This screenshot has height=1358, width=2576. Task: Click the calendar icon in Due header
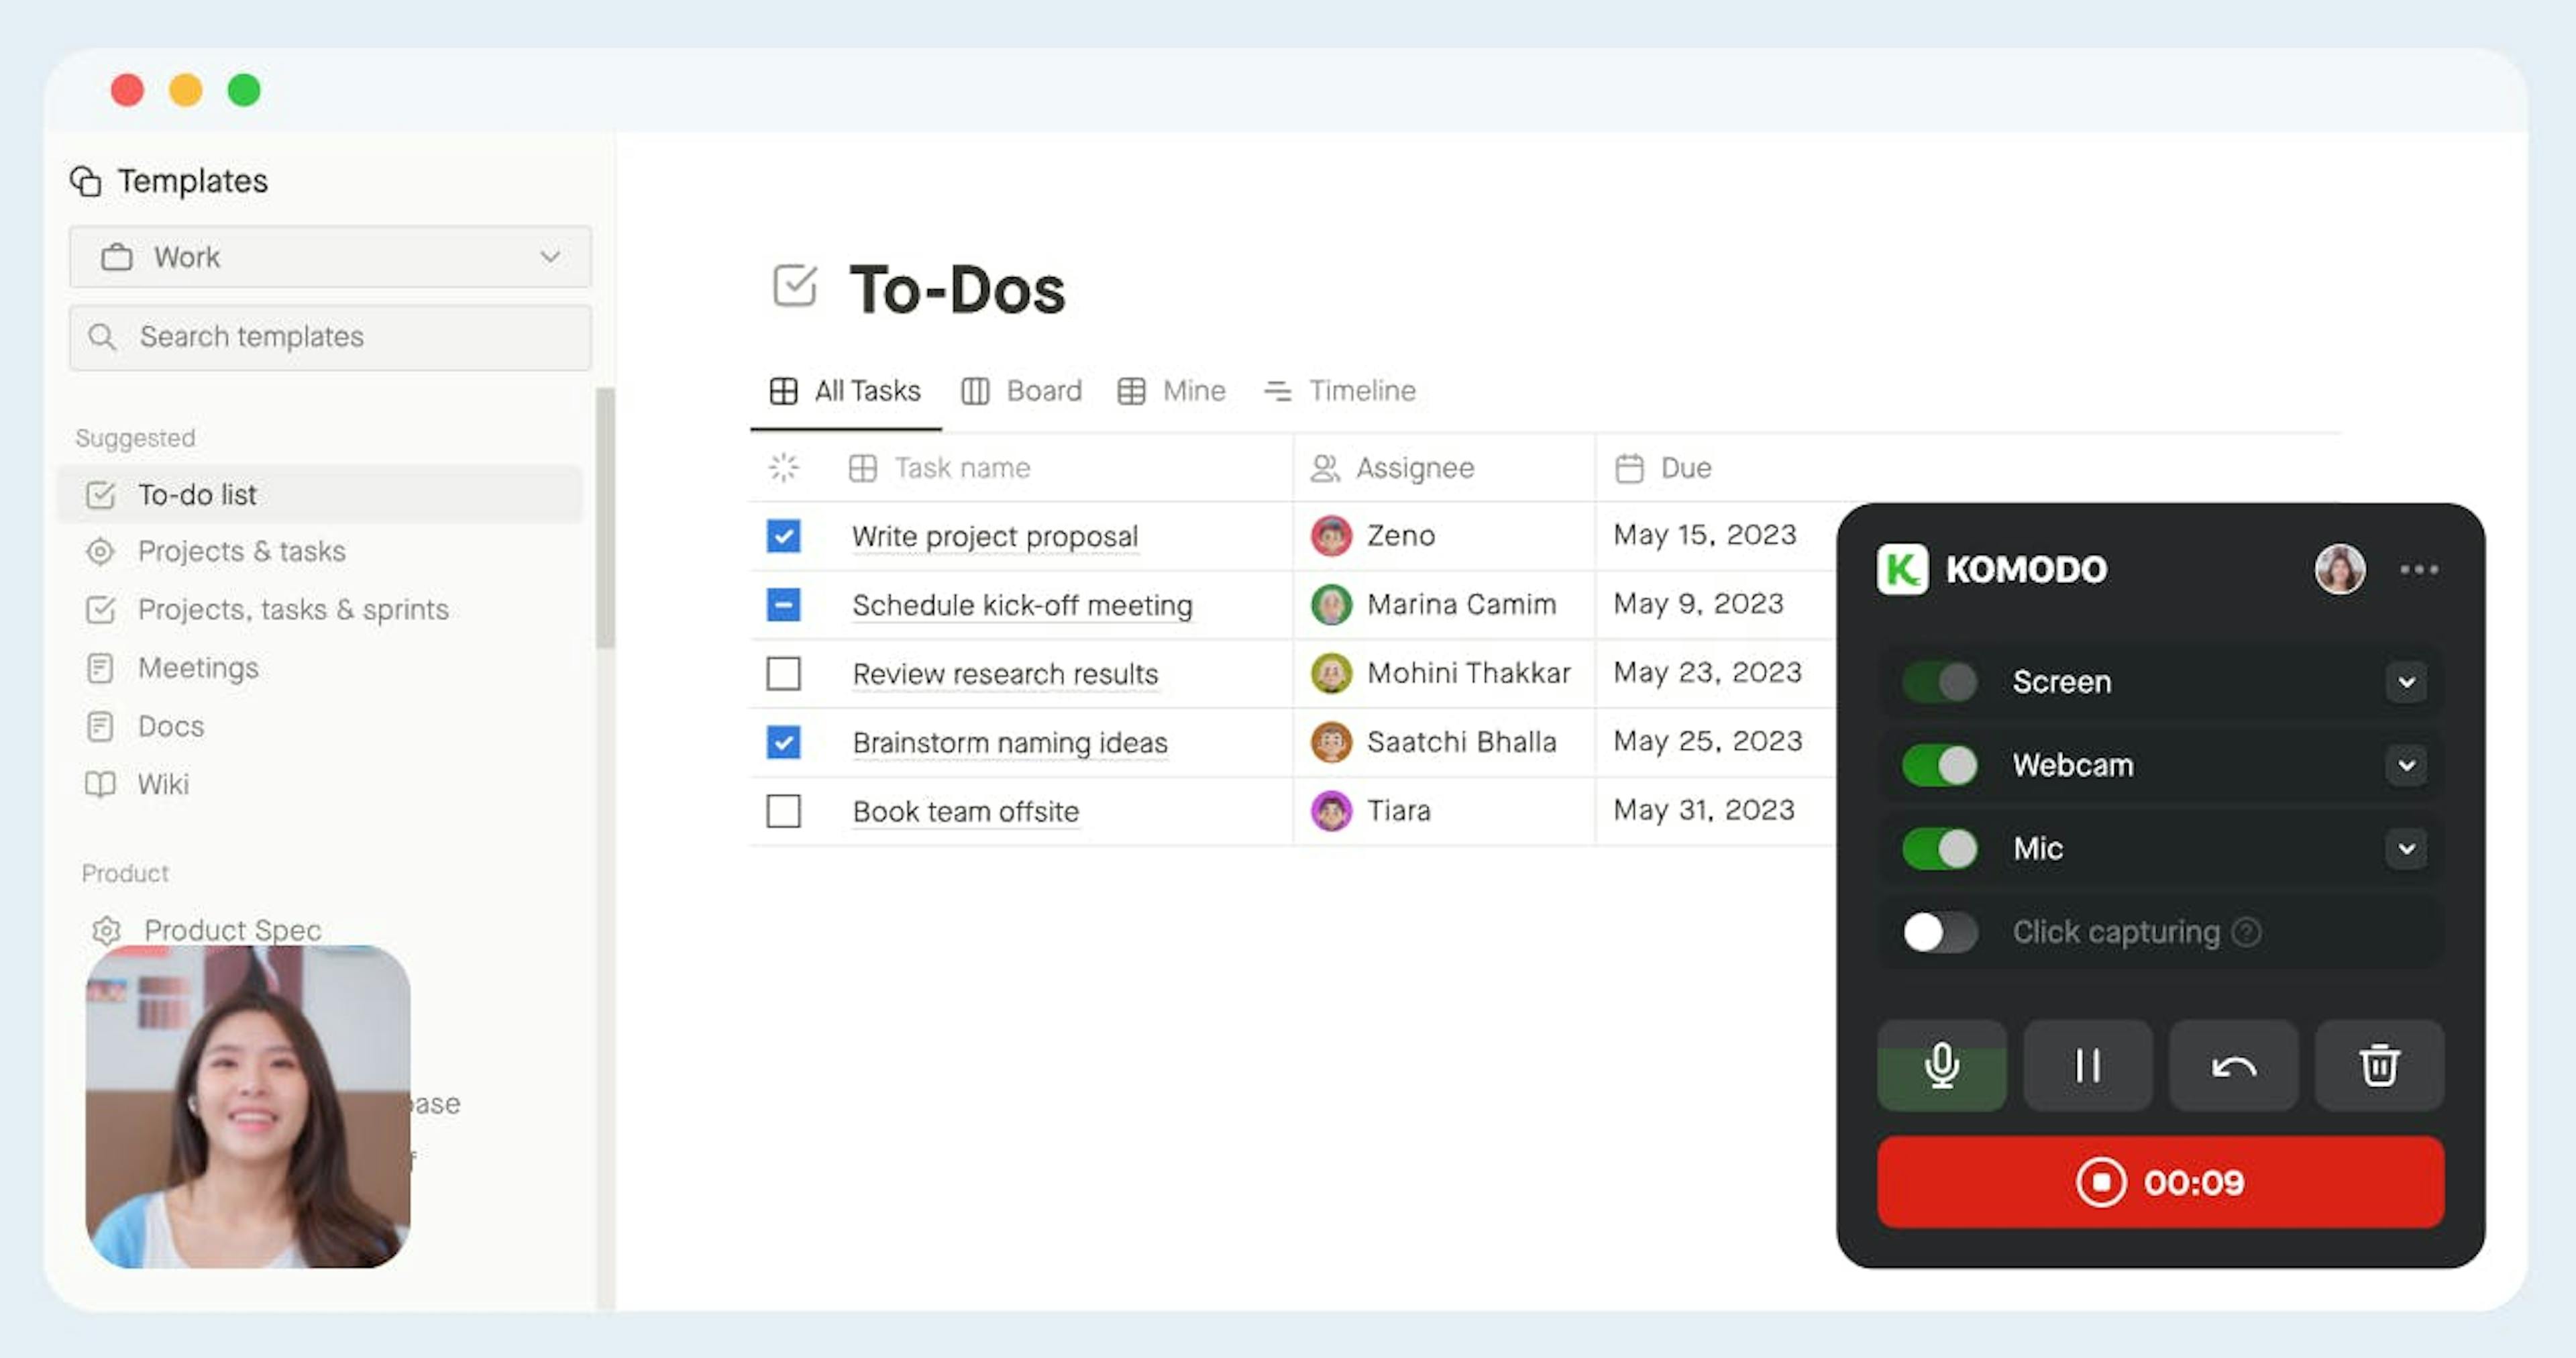tap(1629, 468)
